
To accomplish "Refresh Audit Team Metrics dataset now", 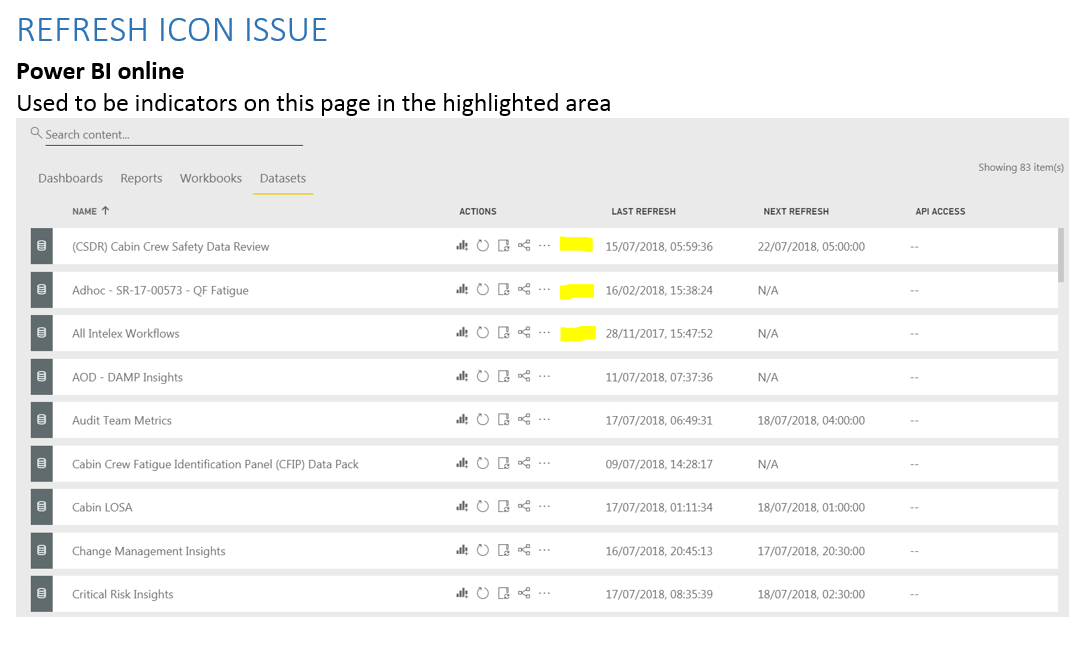I will point(483,419).
